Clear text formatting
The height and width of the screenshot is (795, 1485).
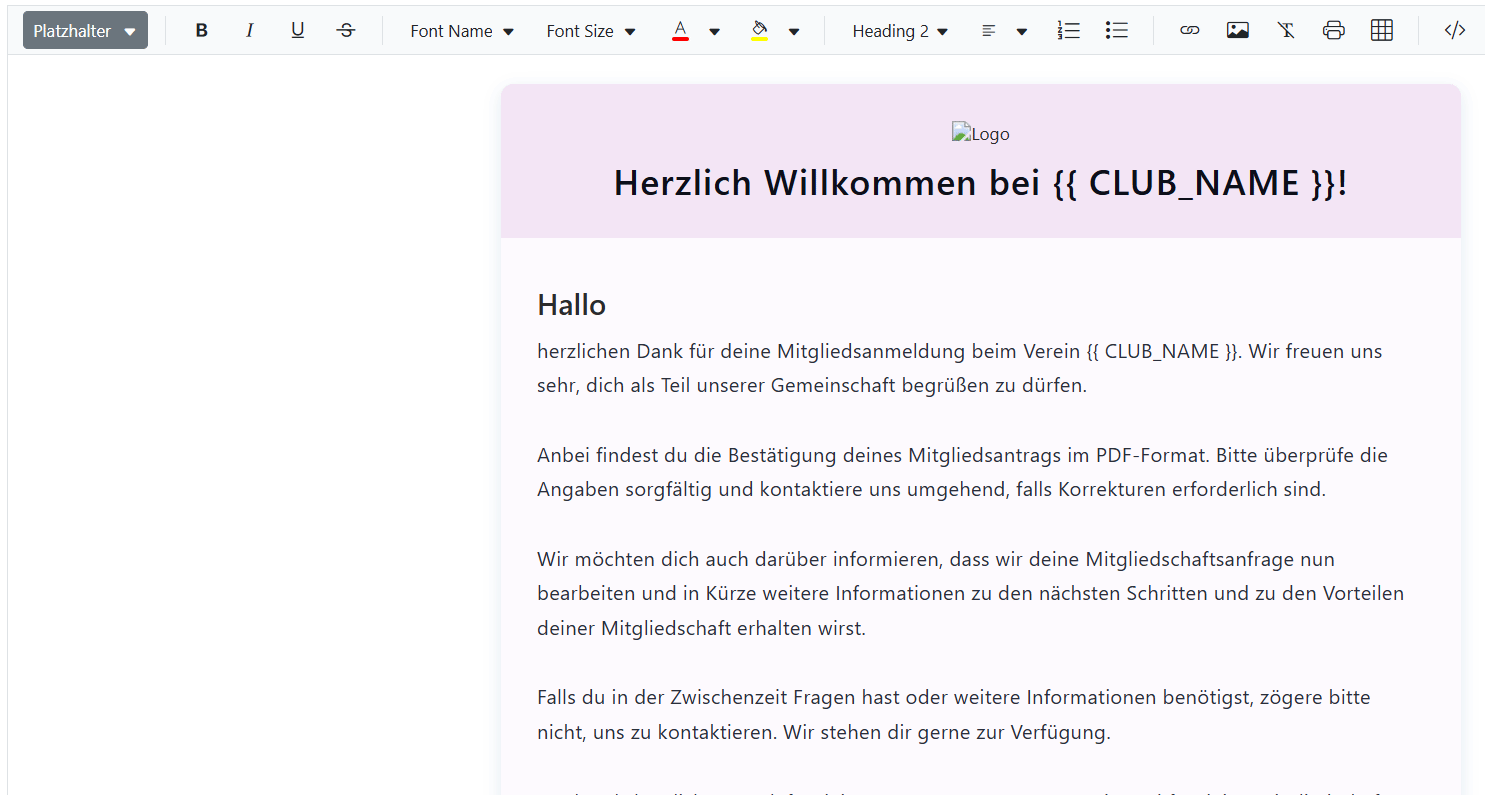click(x=1286, y=31)
